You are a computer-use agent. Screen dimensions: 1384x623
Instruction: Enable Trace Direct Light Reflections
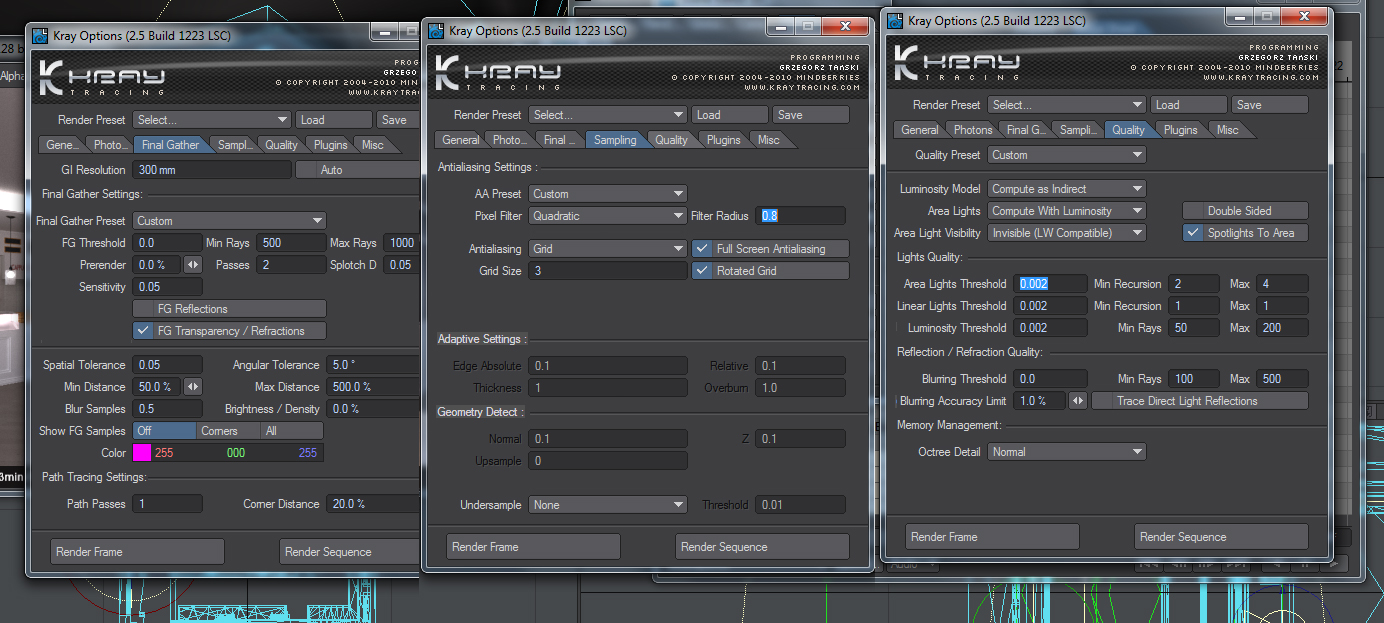[x=1198, y=401]
